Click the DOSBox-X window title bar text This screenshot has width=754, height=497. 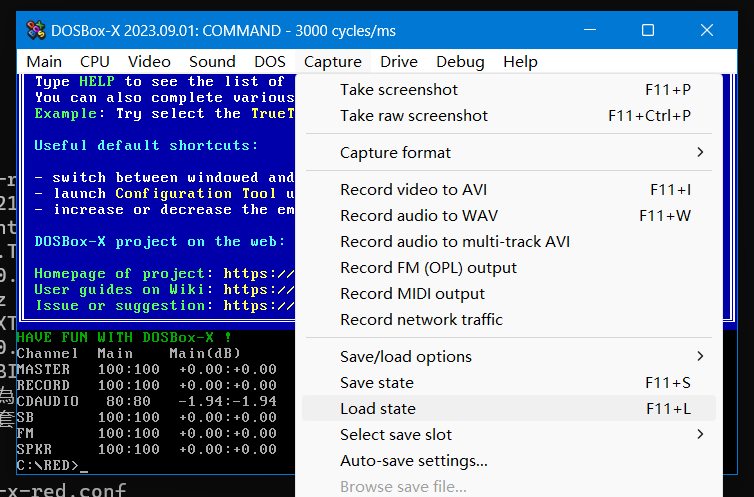[223, 31]
